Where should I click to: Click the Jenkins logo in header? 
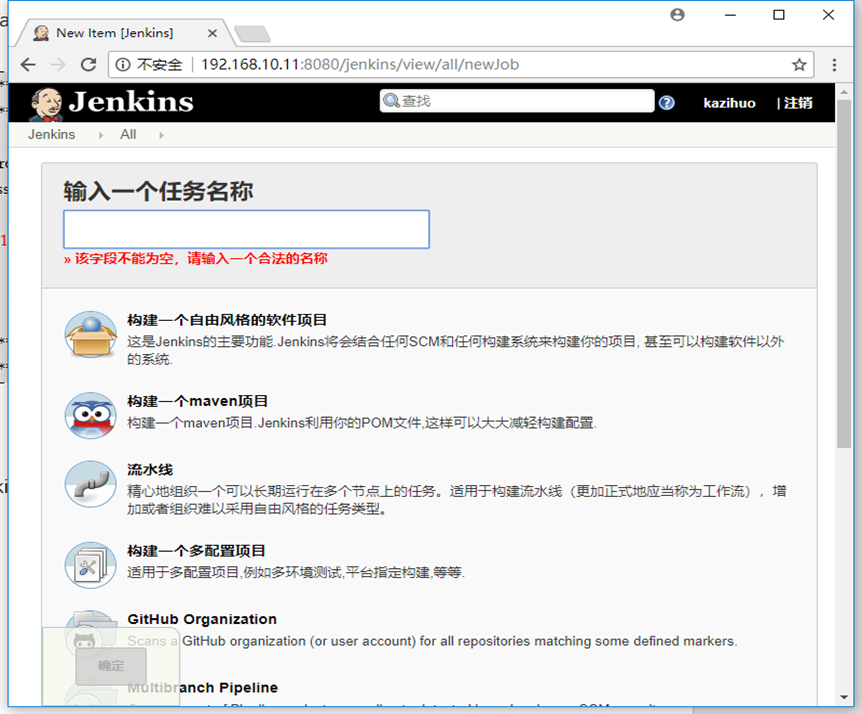tap(112, 102)
